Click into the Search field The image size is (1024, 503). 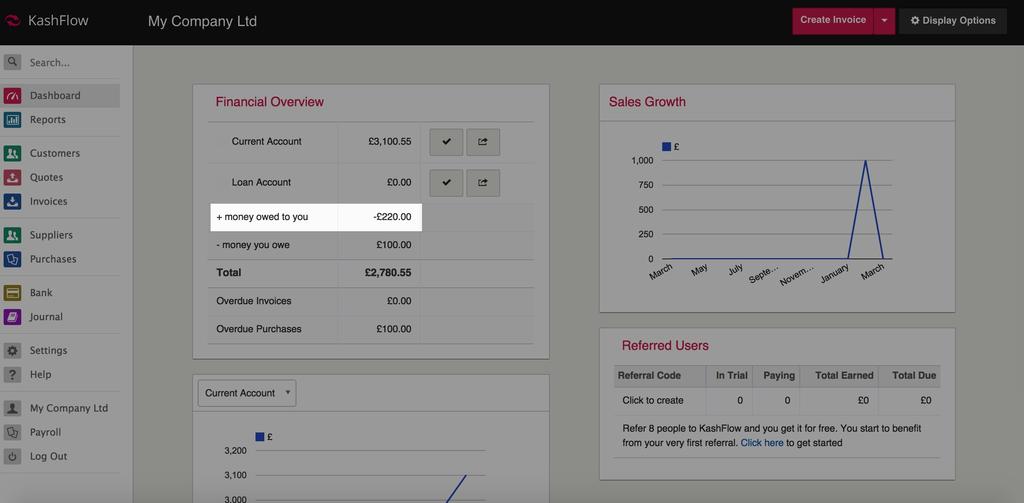(x=70, y=62)
